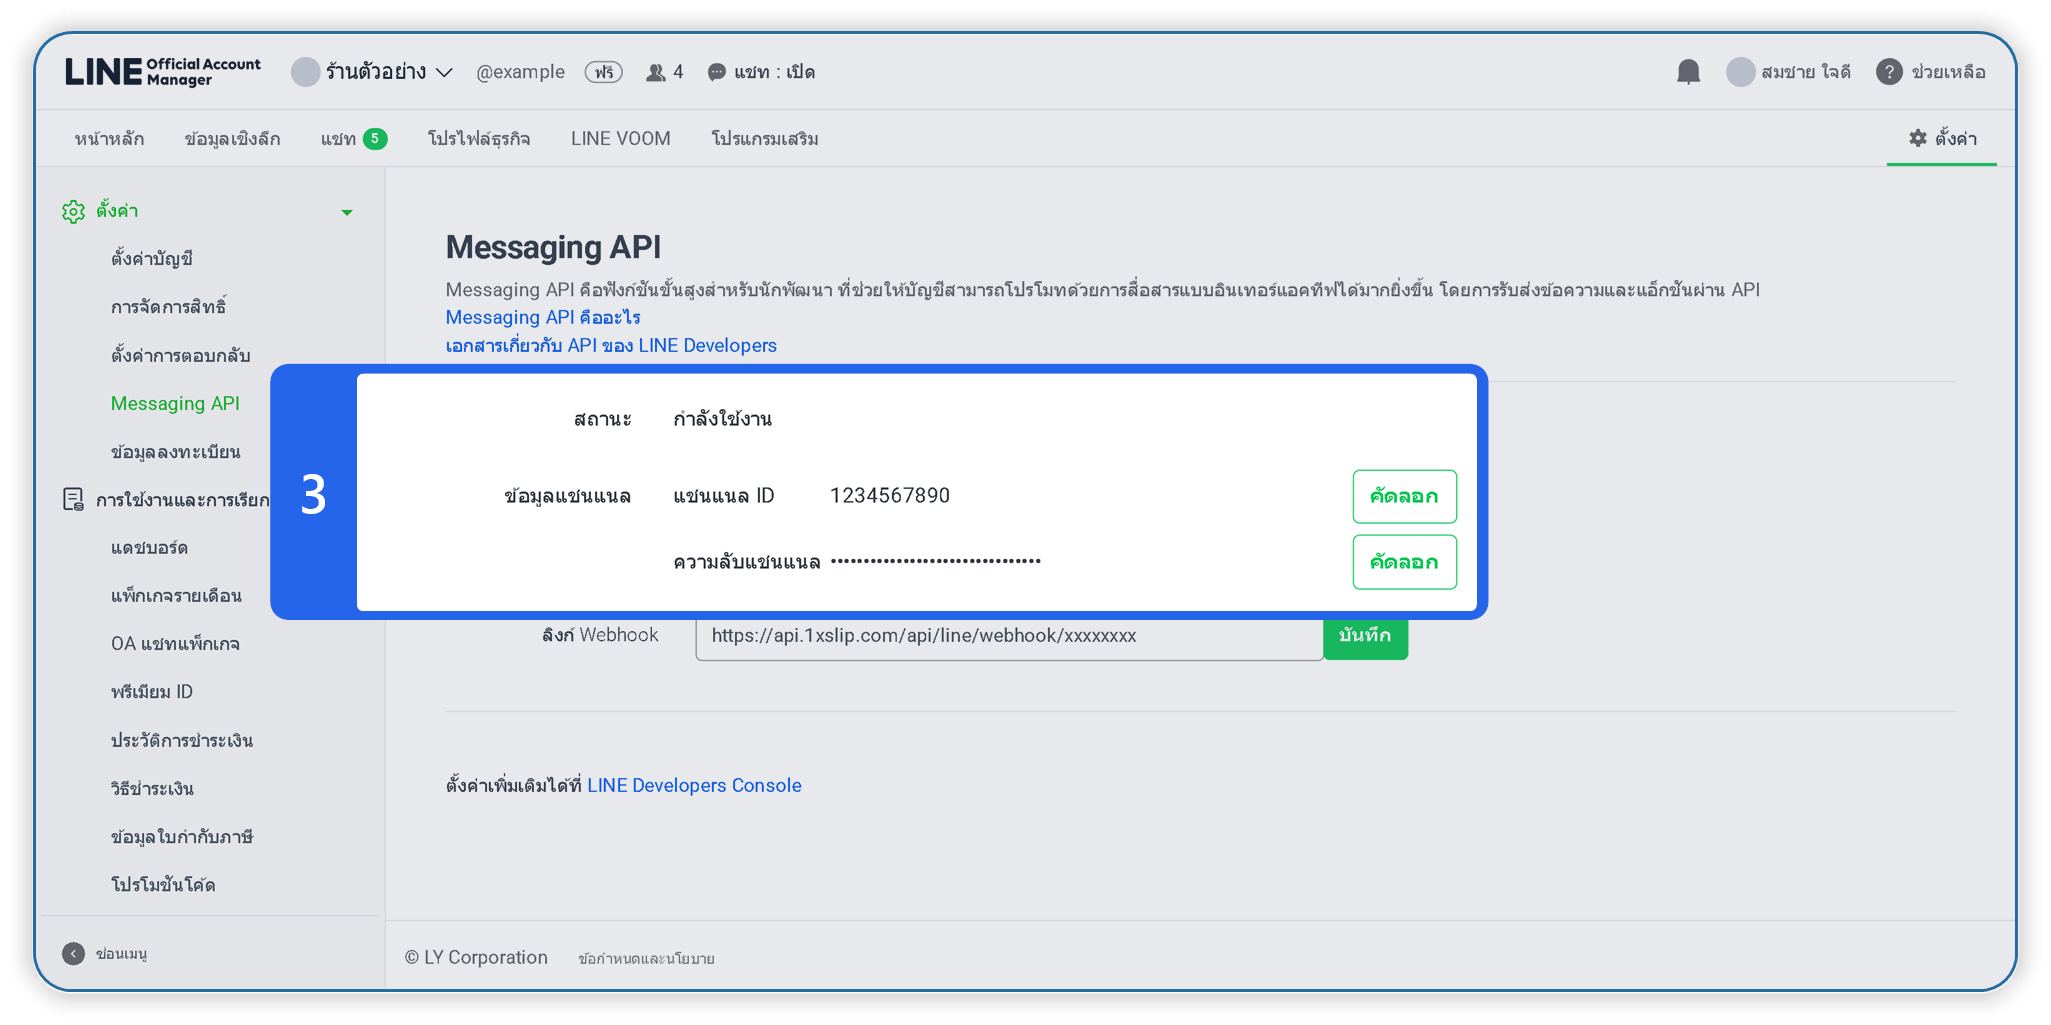The image size is (2051, 1025).
Task: Expand การใช้งานและการเรียกเก็บ section
Action: pyautogui.click(x=182, y=499)
